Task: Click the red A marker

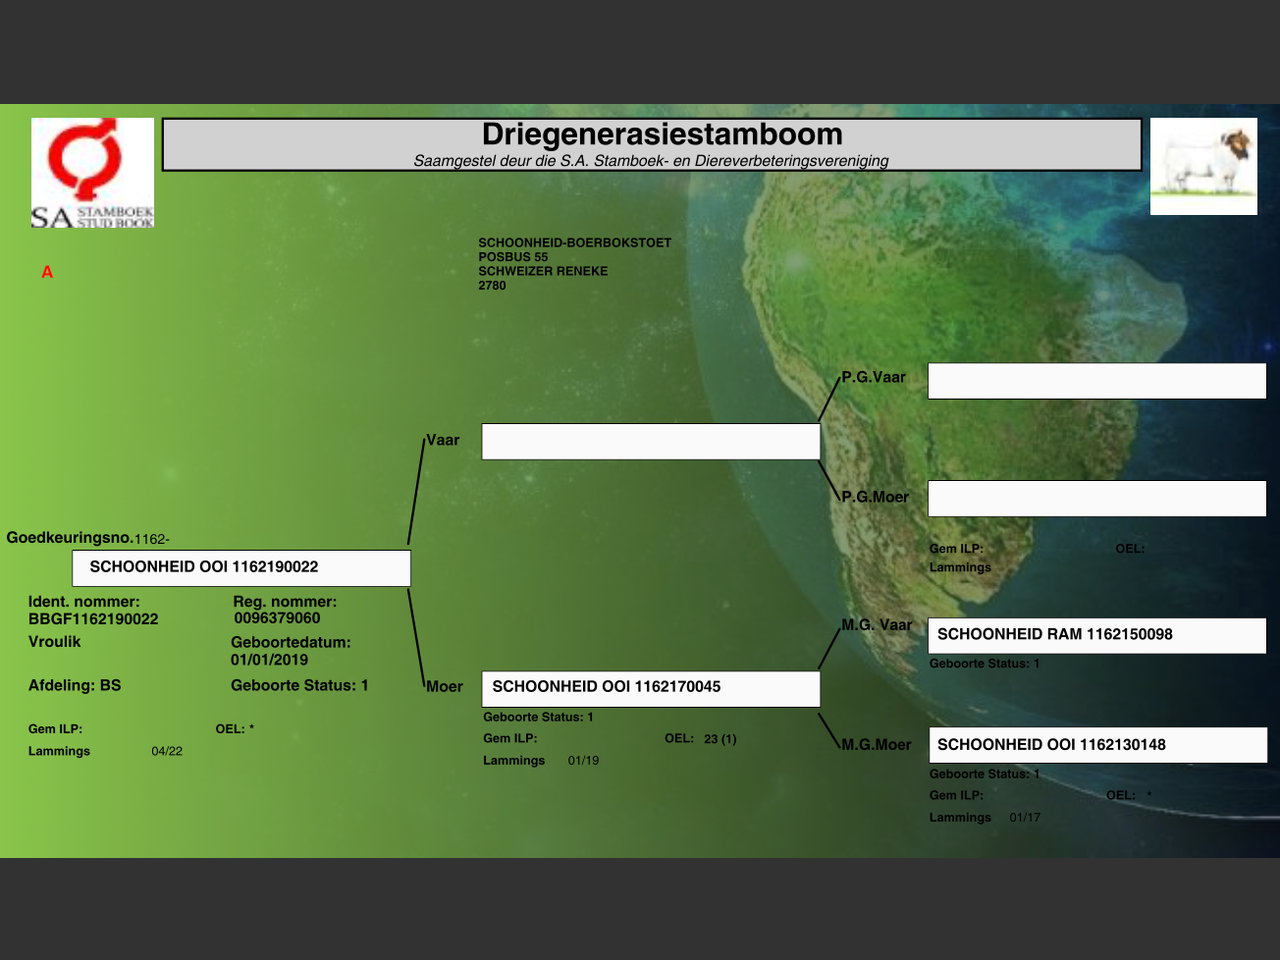Action: tap(46, 271)
